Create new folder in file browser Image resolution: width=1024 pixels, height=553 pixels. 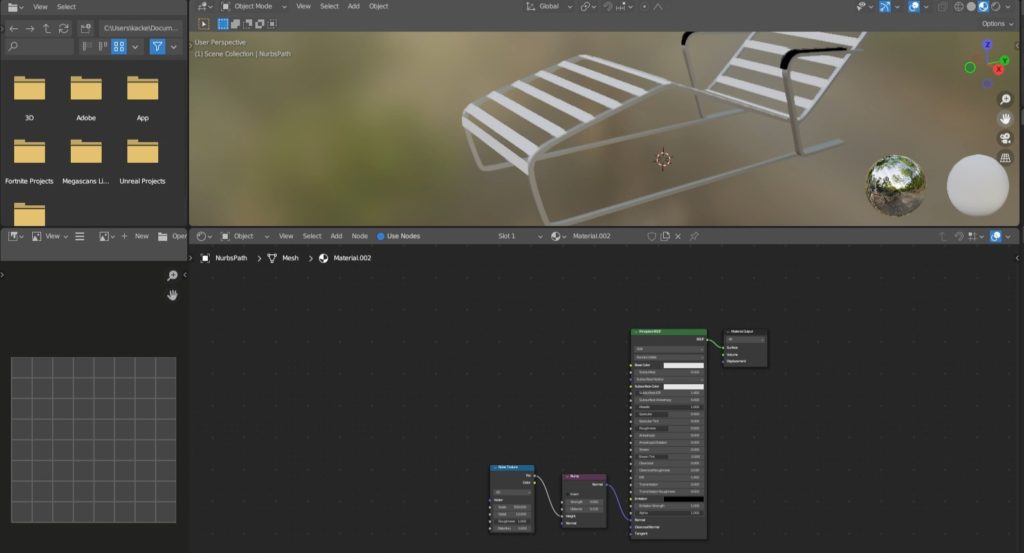pos(83,28)
